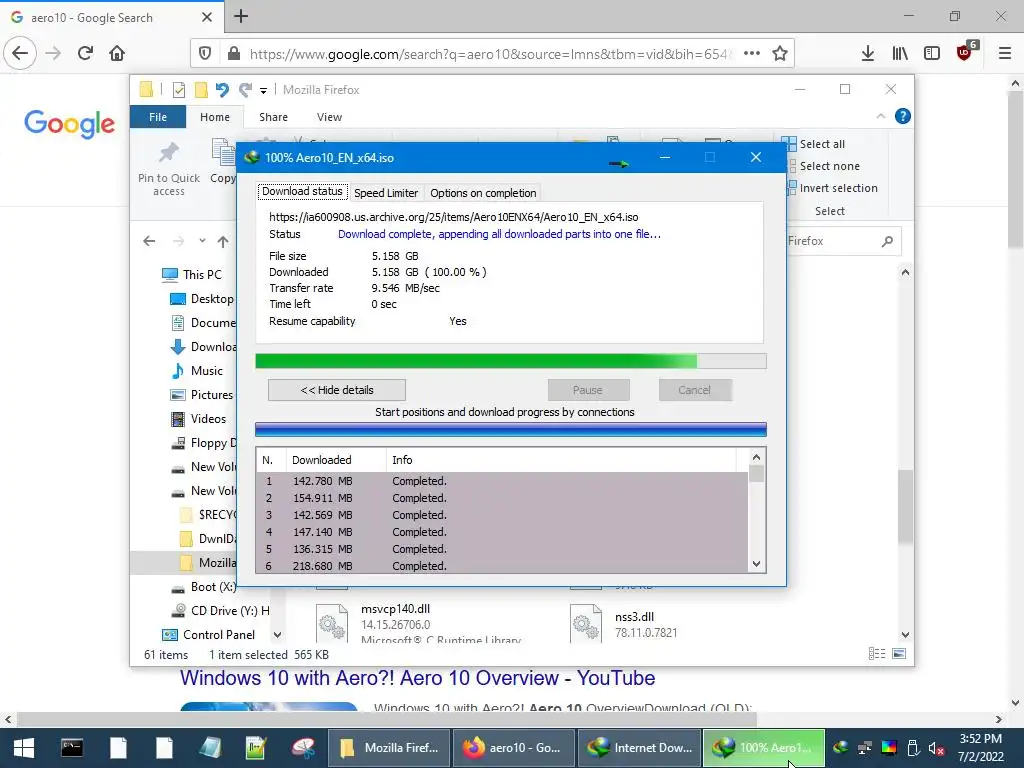
Task: Open the Explorer View ribbon tab
Action: (x=329, y=117)
